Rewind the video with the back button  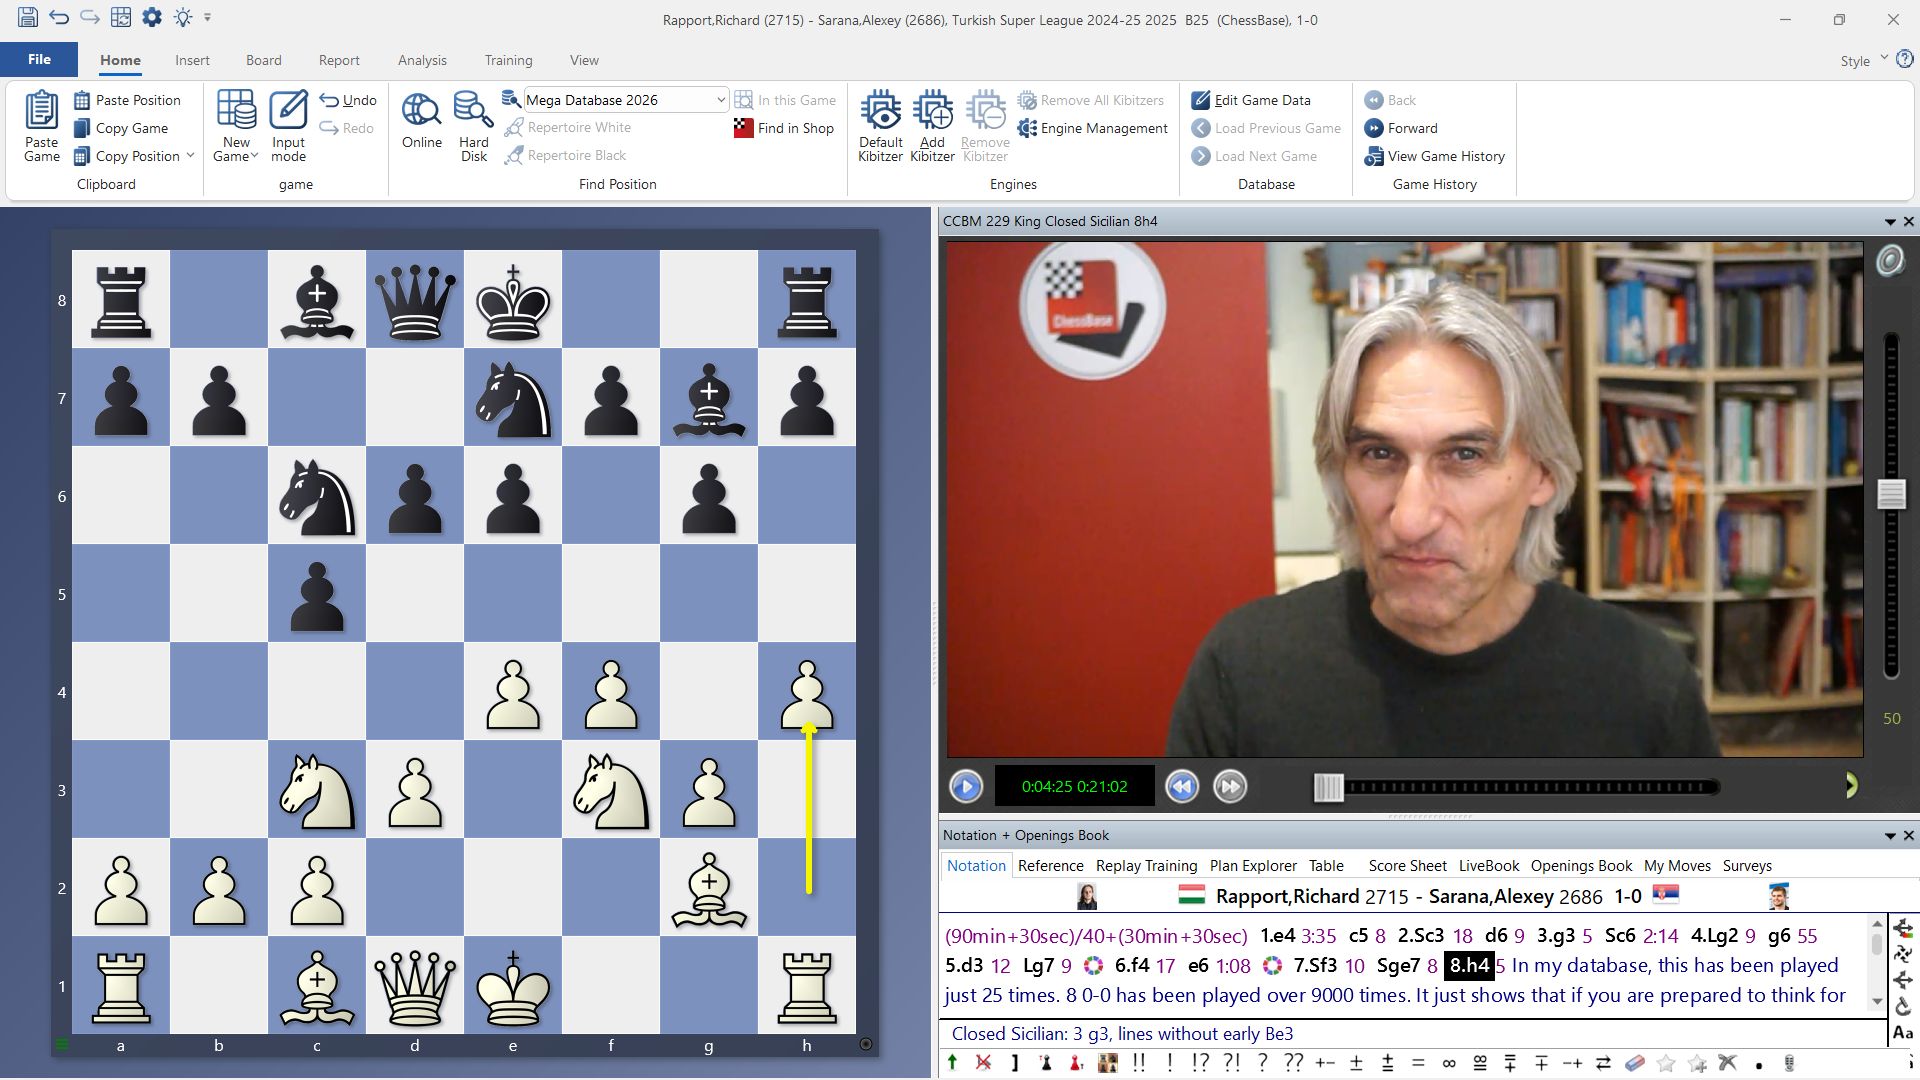click(x=1182, y=787)
